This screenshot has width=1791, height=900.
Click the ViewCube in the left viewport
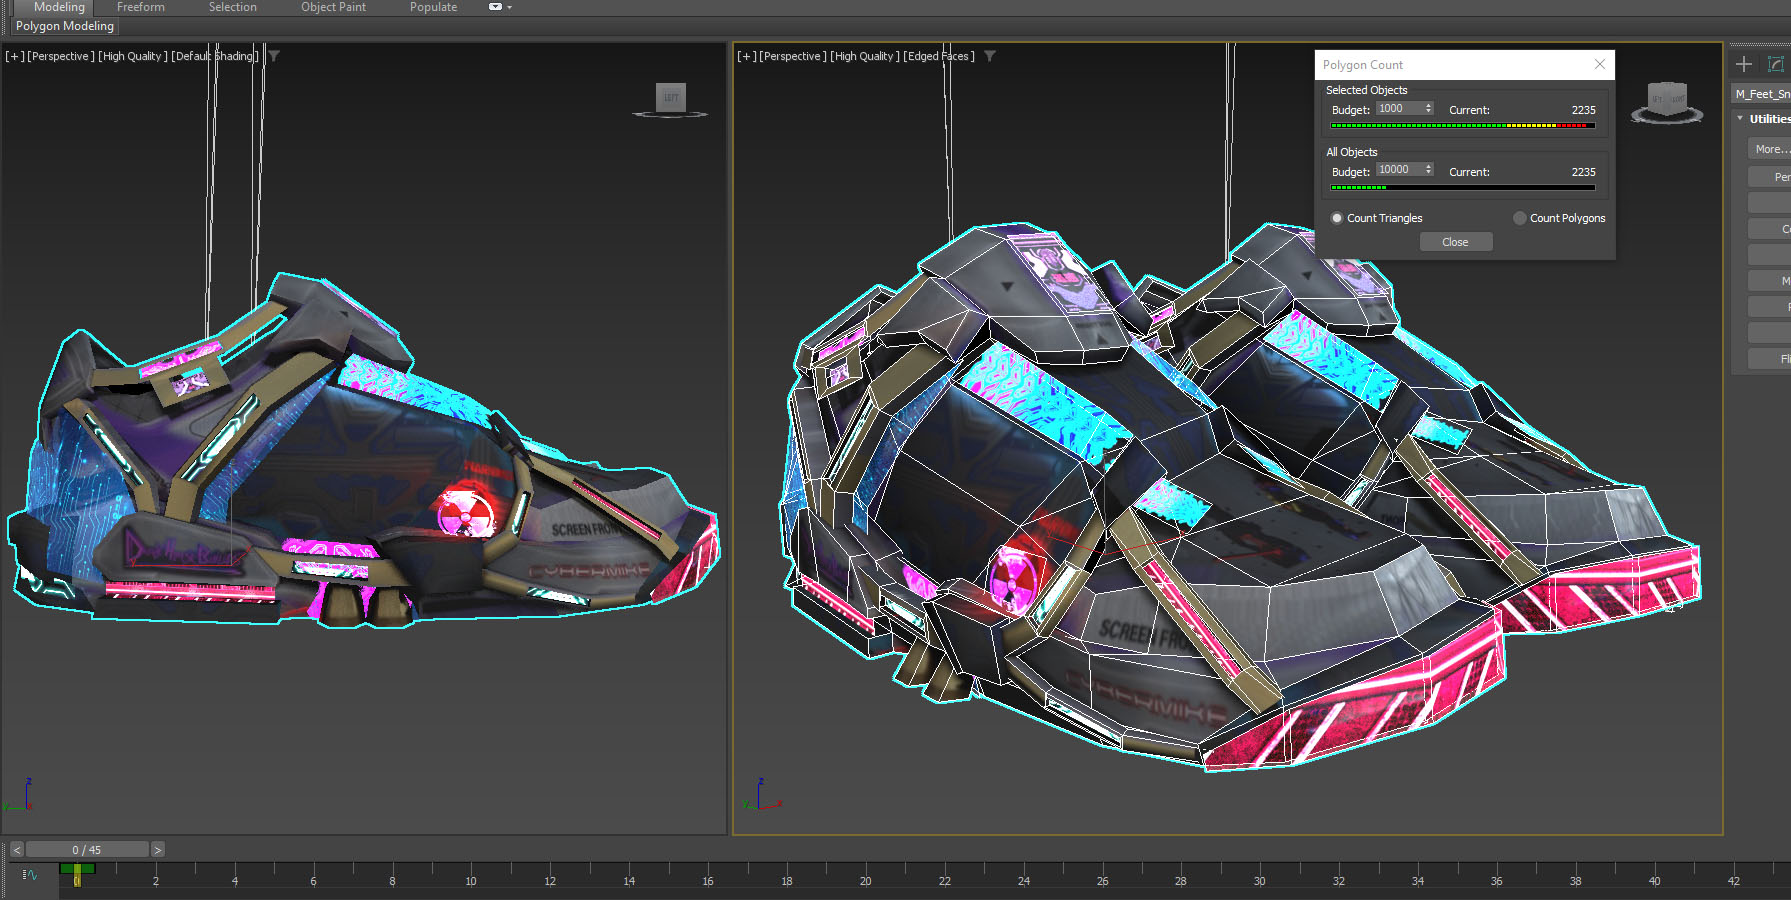pos(671,99)
